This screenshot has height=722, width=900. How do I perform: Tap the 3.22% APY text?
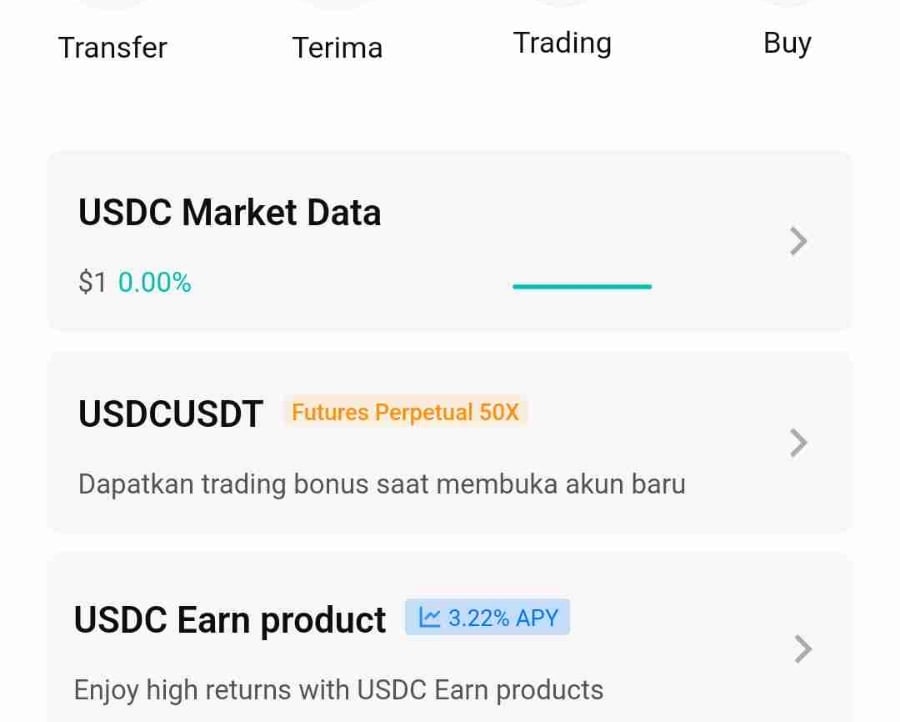click(x=503, y=618)
